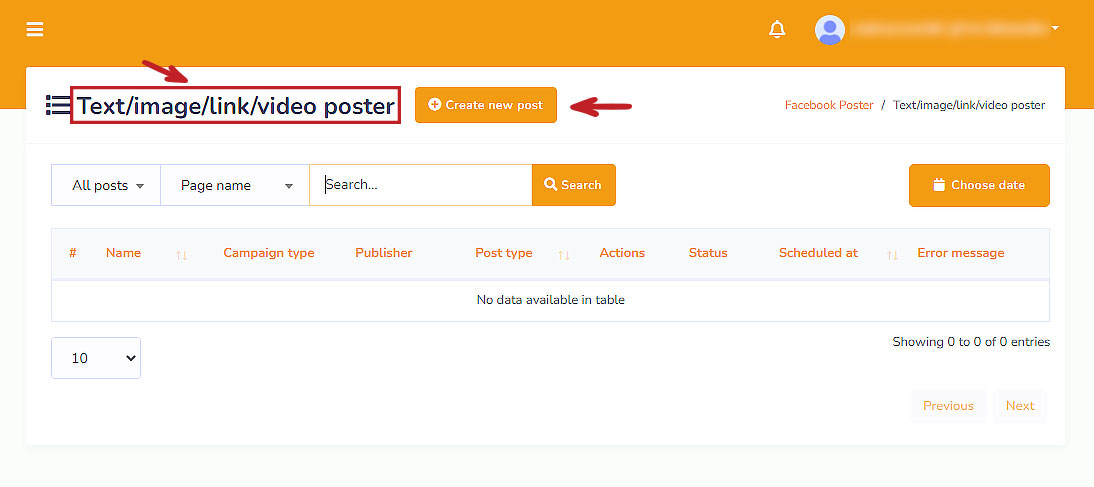Open the Page name dropdown
The image size is (1094, 487).
[x=235, y=185]
